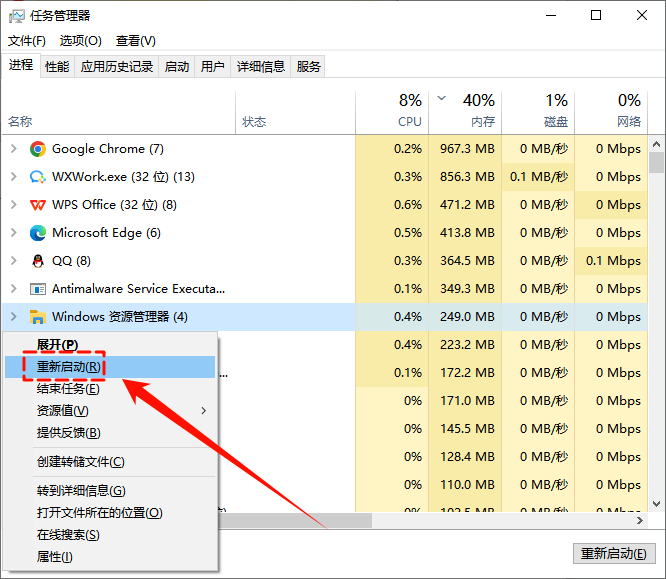Expand the Antimalware Service Executable group

pos(14,289)
